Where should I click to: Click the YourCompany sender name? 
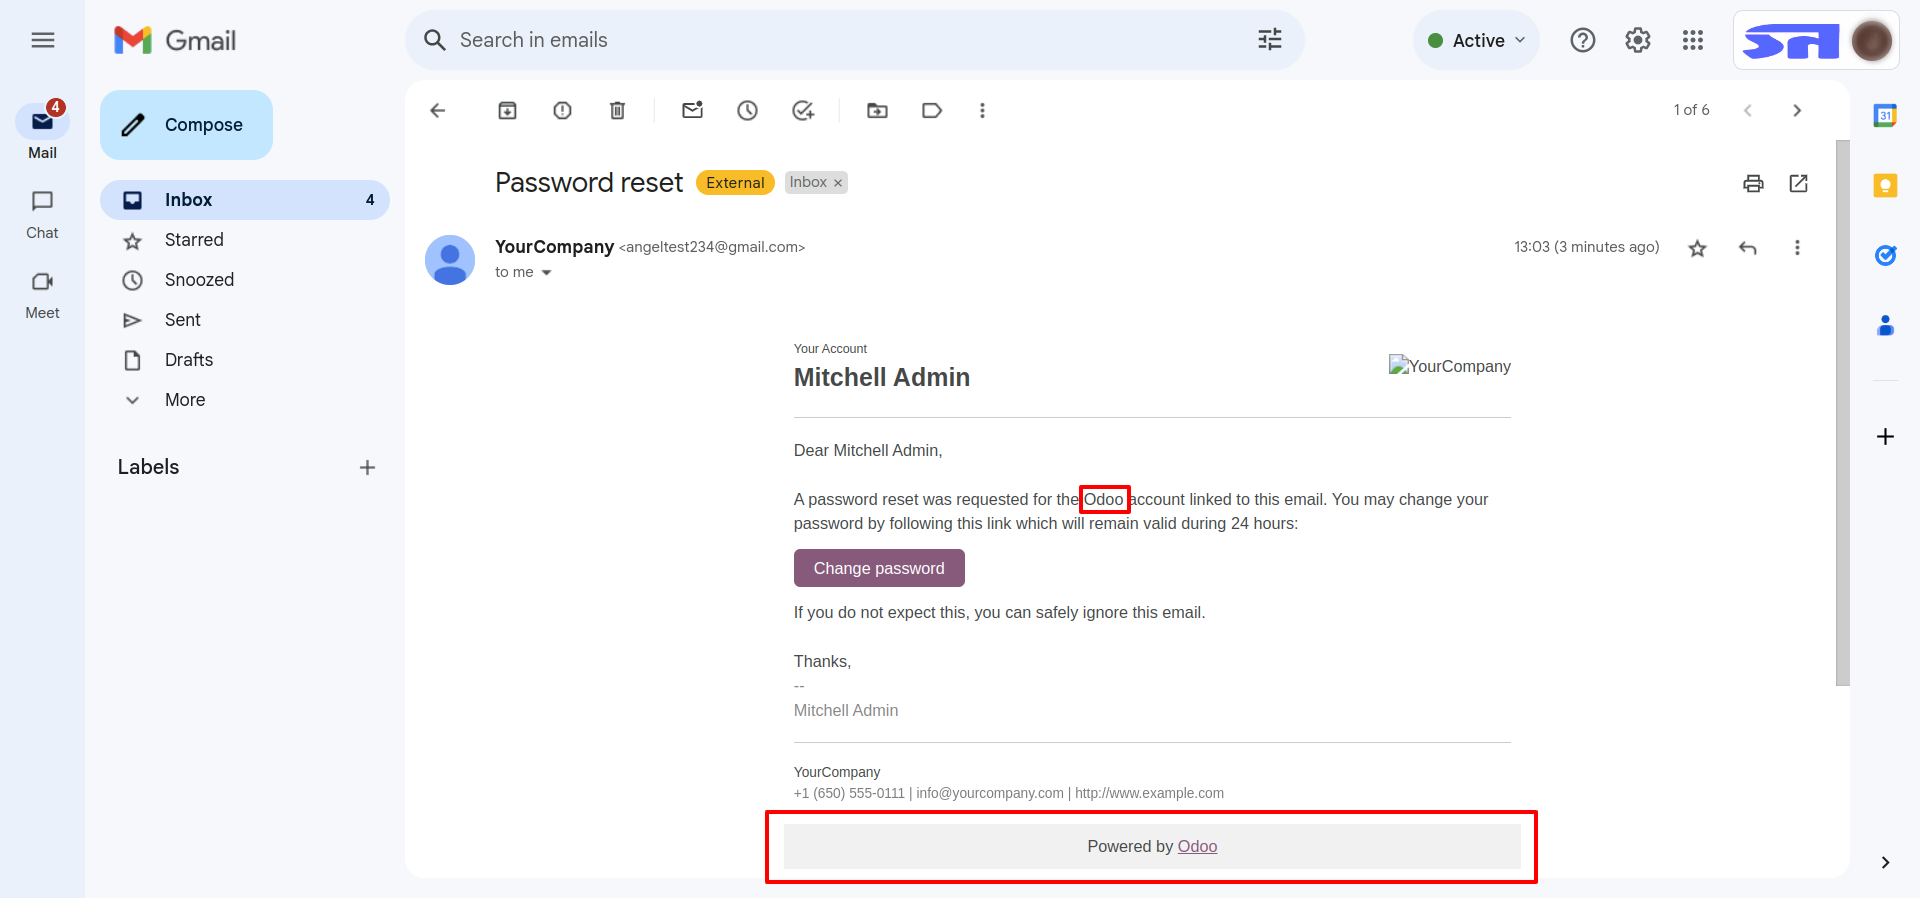point(554,247)
